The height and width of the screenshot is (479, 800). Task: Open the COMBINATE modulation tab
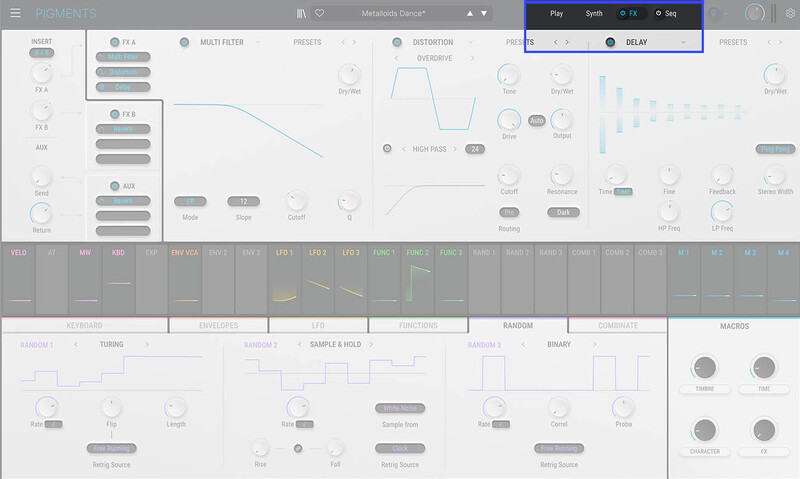pos(617,325)
